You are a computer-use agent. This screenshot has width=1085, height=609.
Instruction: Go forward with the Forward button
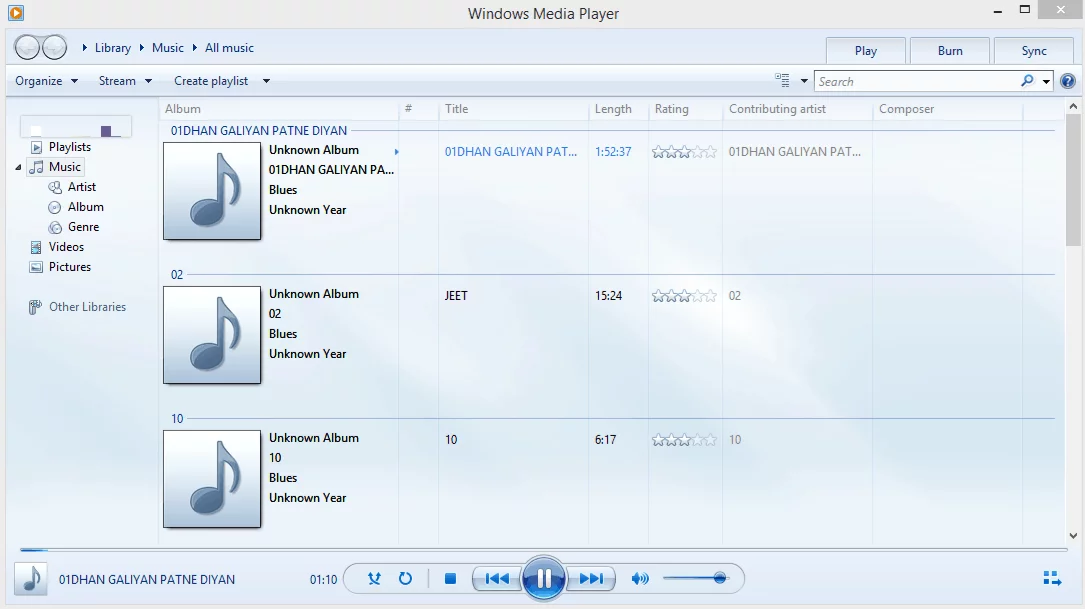pos(55,47)
